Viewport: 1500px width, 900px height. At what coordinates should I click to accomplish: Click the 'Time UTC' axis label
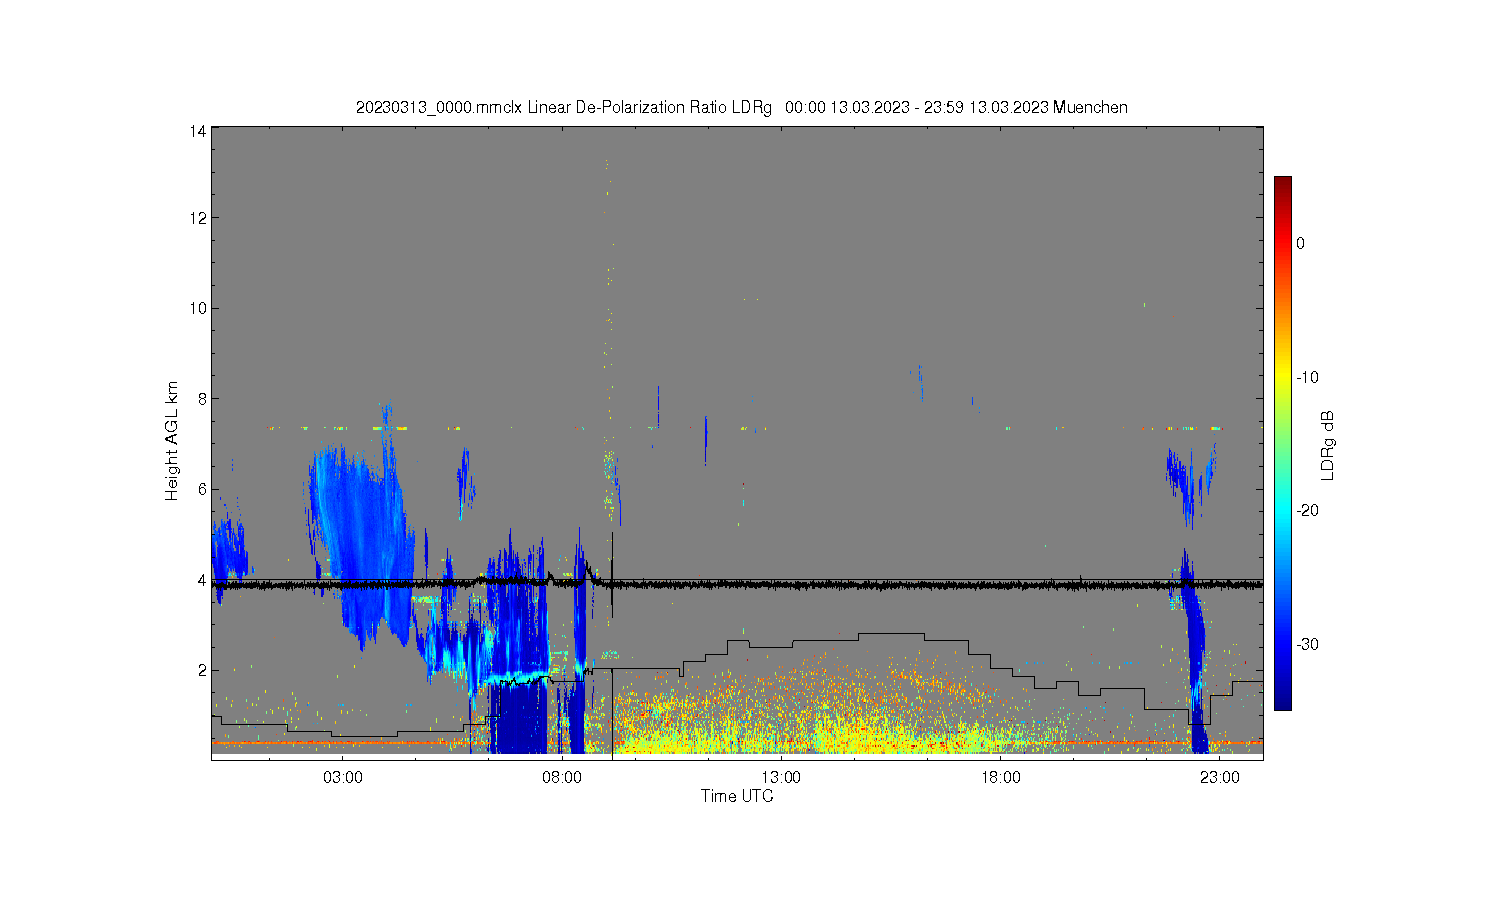coord(737,796)
